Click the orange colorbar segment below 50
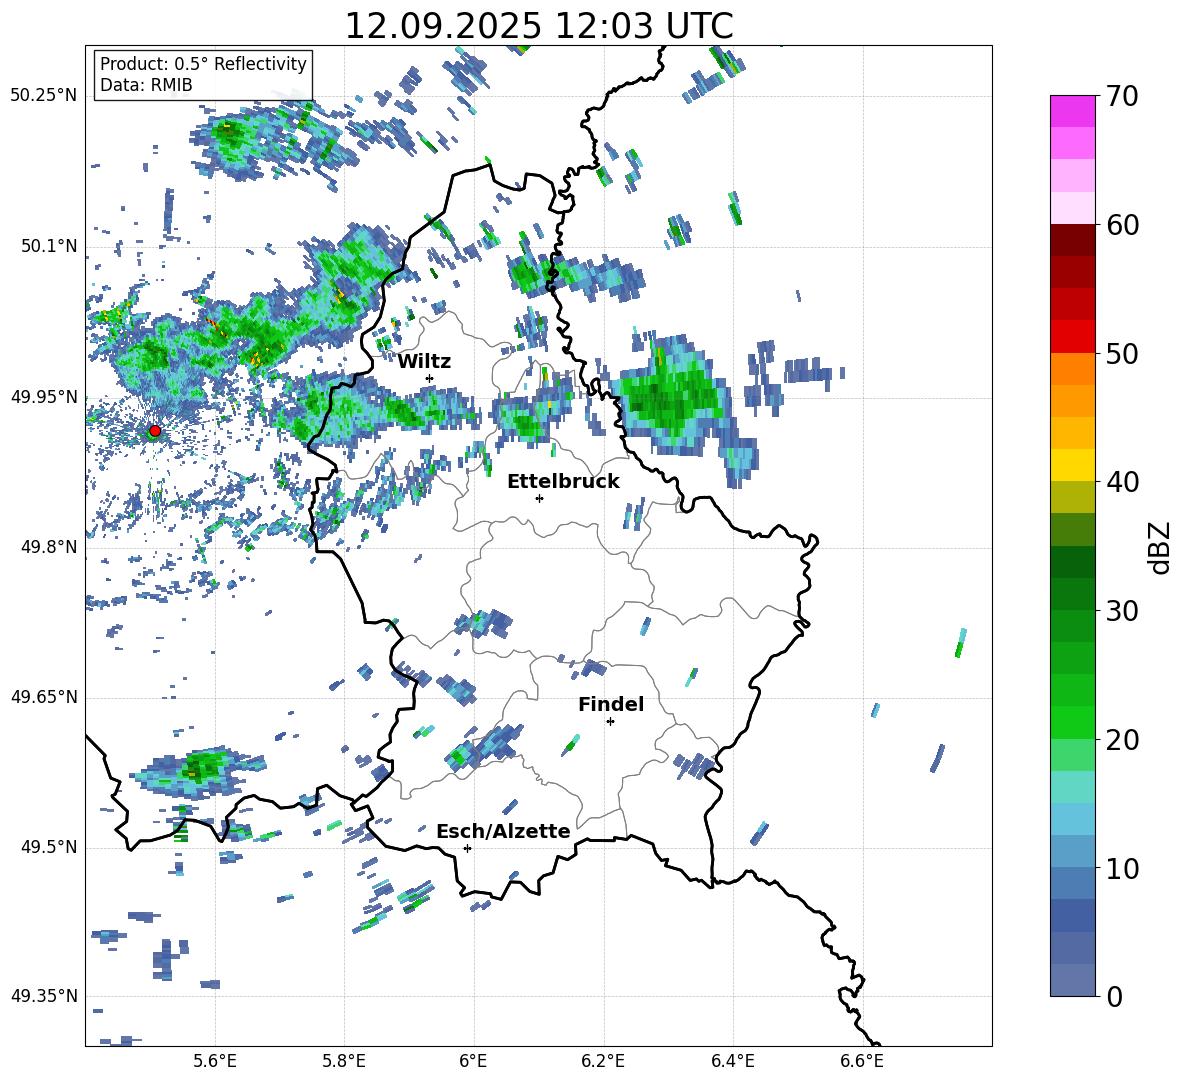The width and height of the screenshot is (1184, 1081). pyautogui.click(x=1072, y=369)
